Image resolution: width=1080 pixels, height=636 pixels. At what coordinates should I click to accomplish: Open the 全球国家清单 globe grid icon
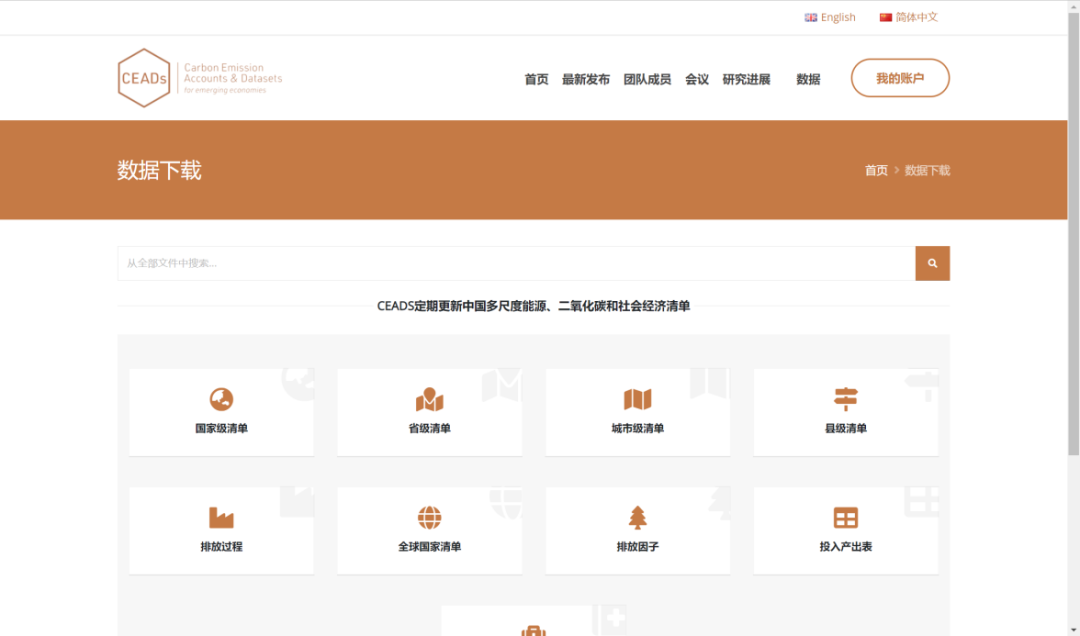[x=429, y=516]
